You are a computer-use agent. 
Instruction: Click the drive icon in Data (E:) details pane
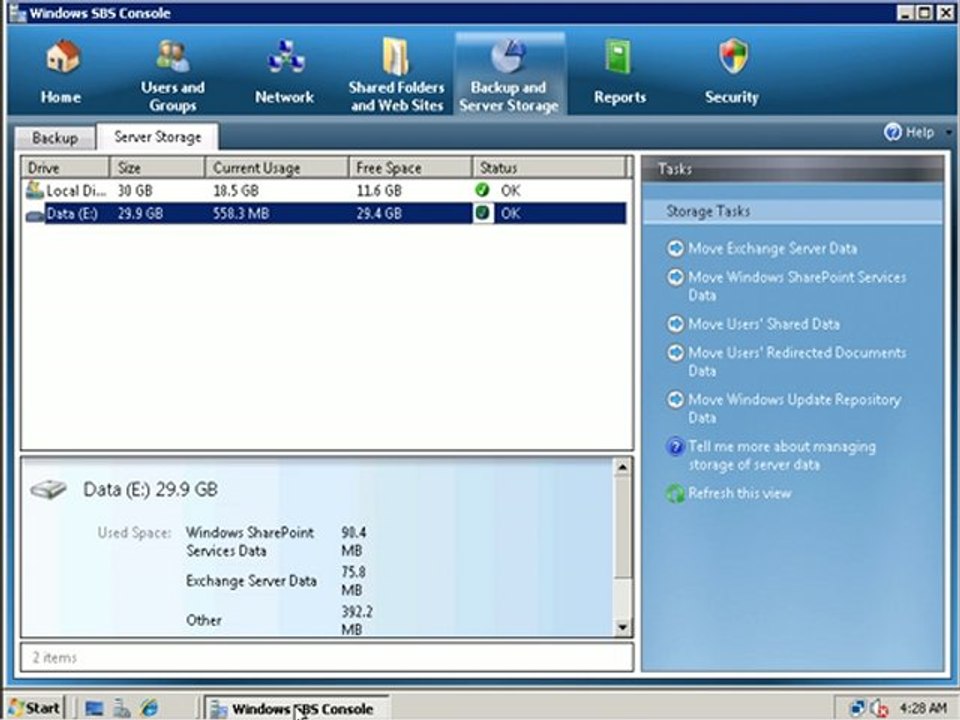click(48, 490)
